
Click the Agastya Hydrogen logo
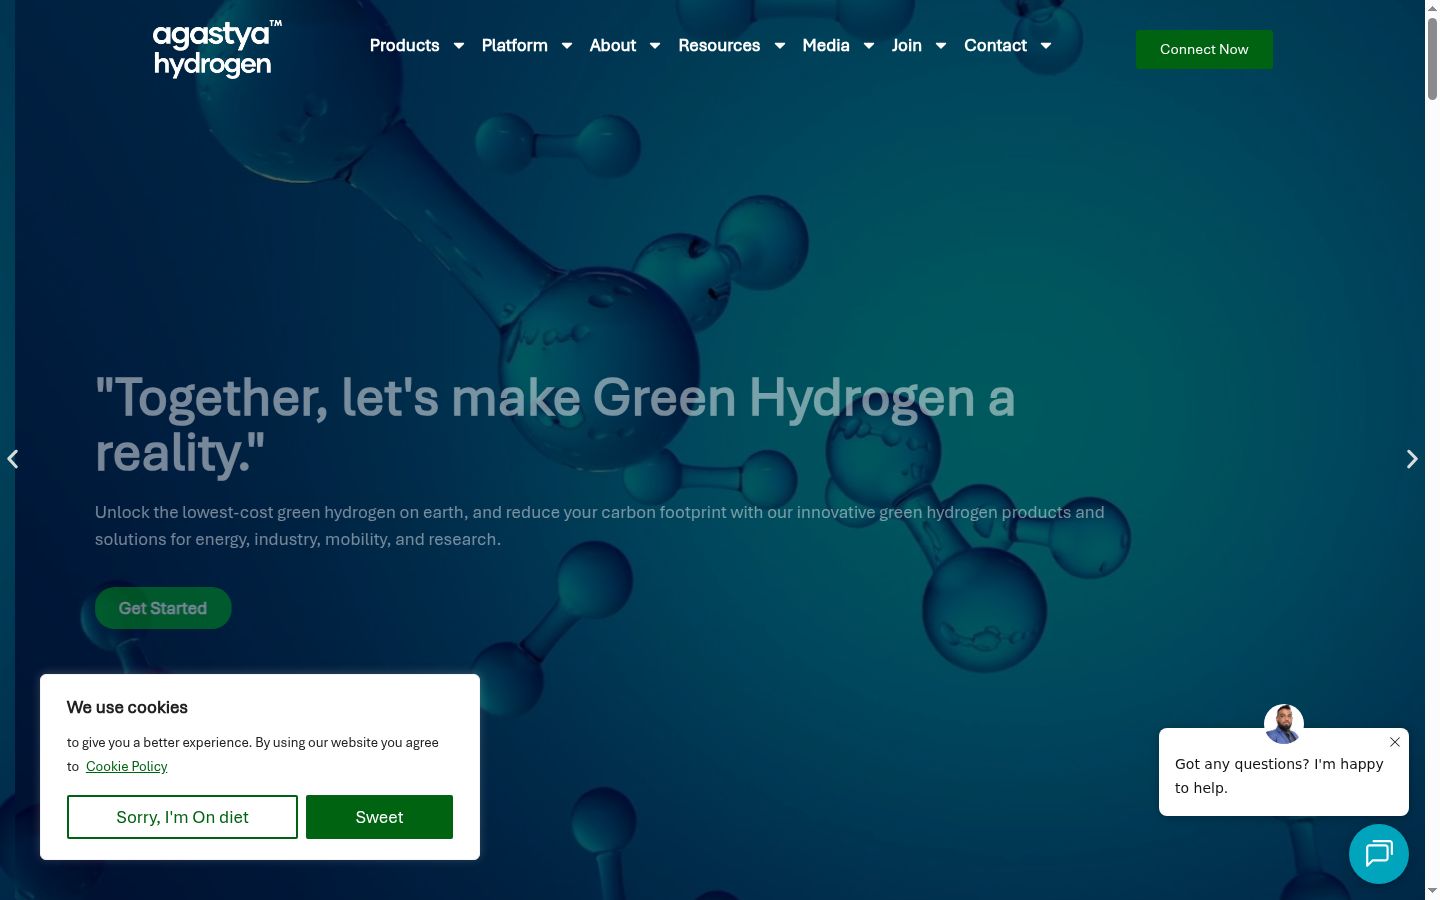click(x=217, y=49)
